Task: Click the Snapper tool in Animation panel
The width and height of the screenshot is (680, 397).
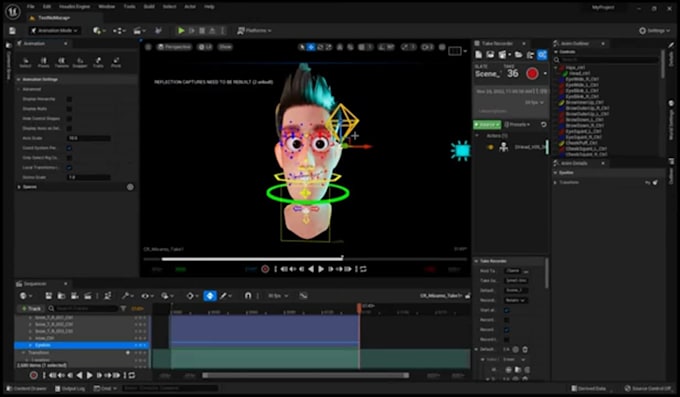Action: pos(80,62)
